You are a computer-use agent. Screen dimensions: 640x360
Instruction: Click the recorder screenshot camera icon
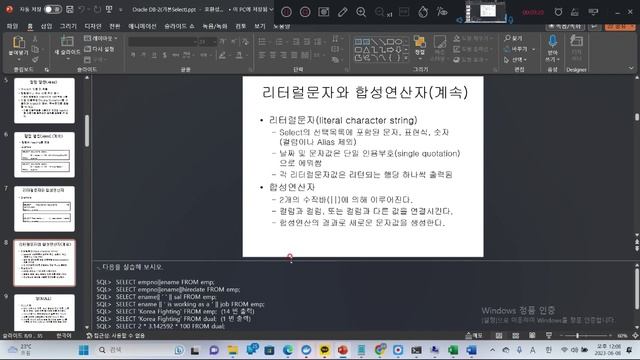[x=324, y=12]
